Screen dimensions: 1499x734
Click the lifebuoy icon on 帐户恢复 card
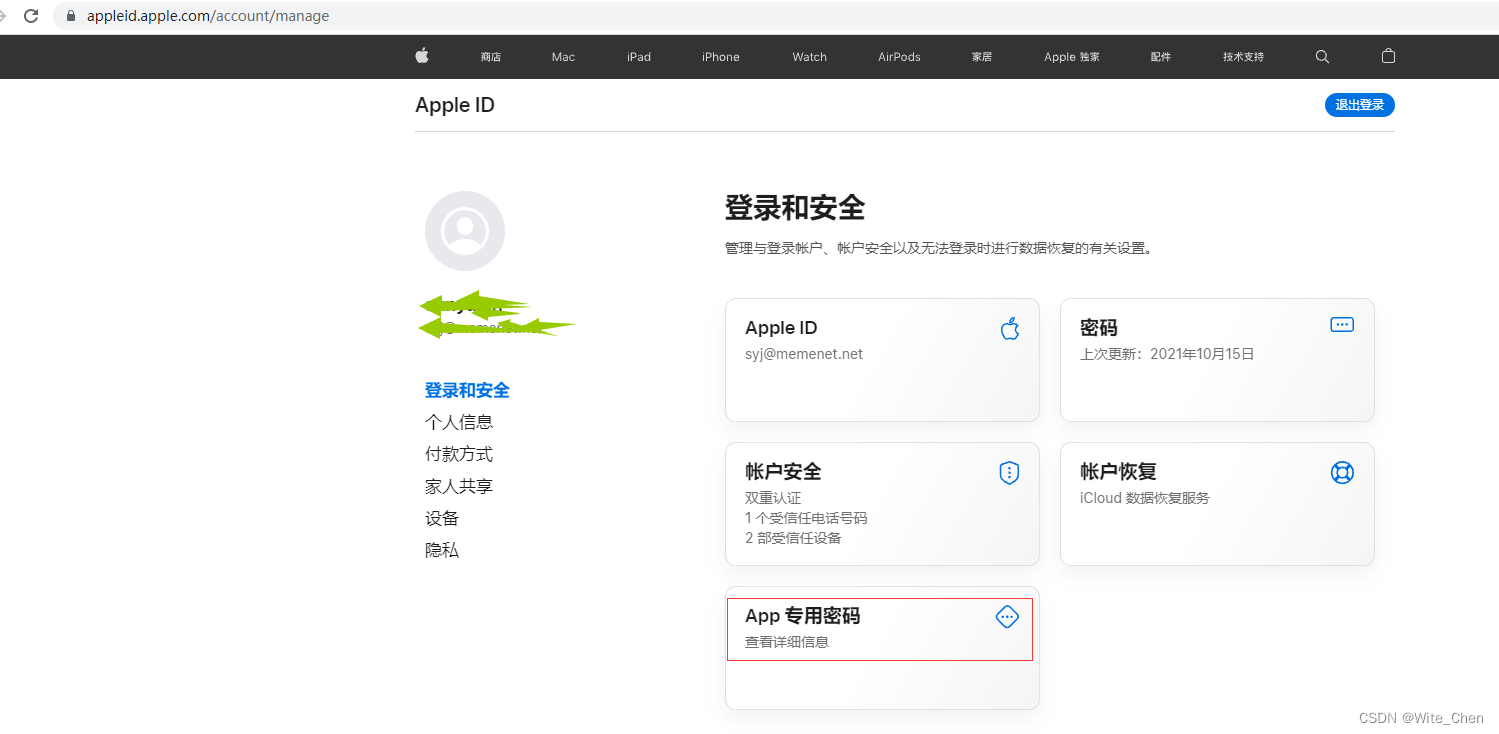(x=1342, y=472)
